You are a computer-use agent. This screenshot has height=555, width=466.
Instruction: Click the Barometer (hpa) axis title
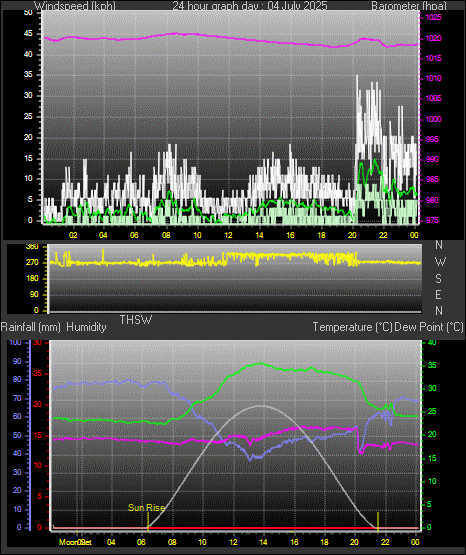[409, 5]
